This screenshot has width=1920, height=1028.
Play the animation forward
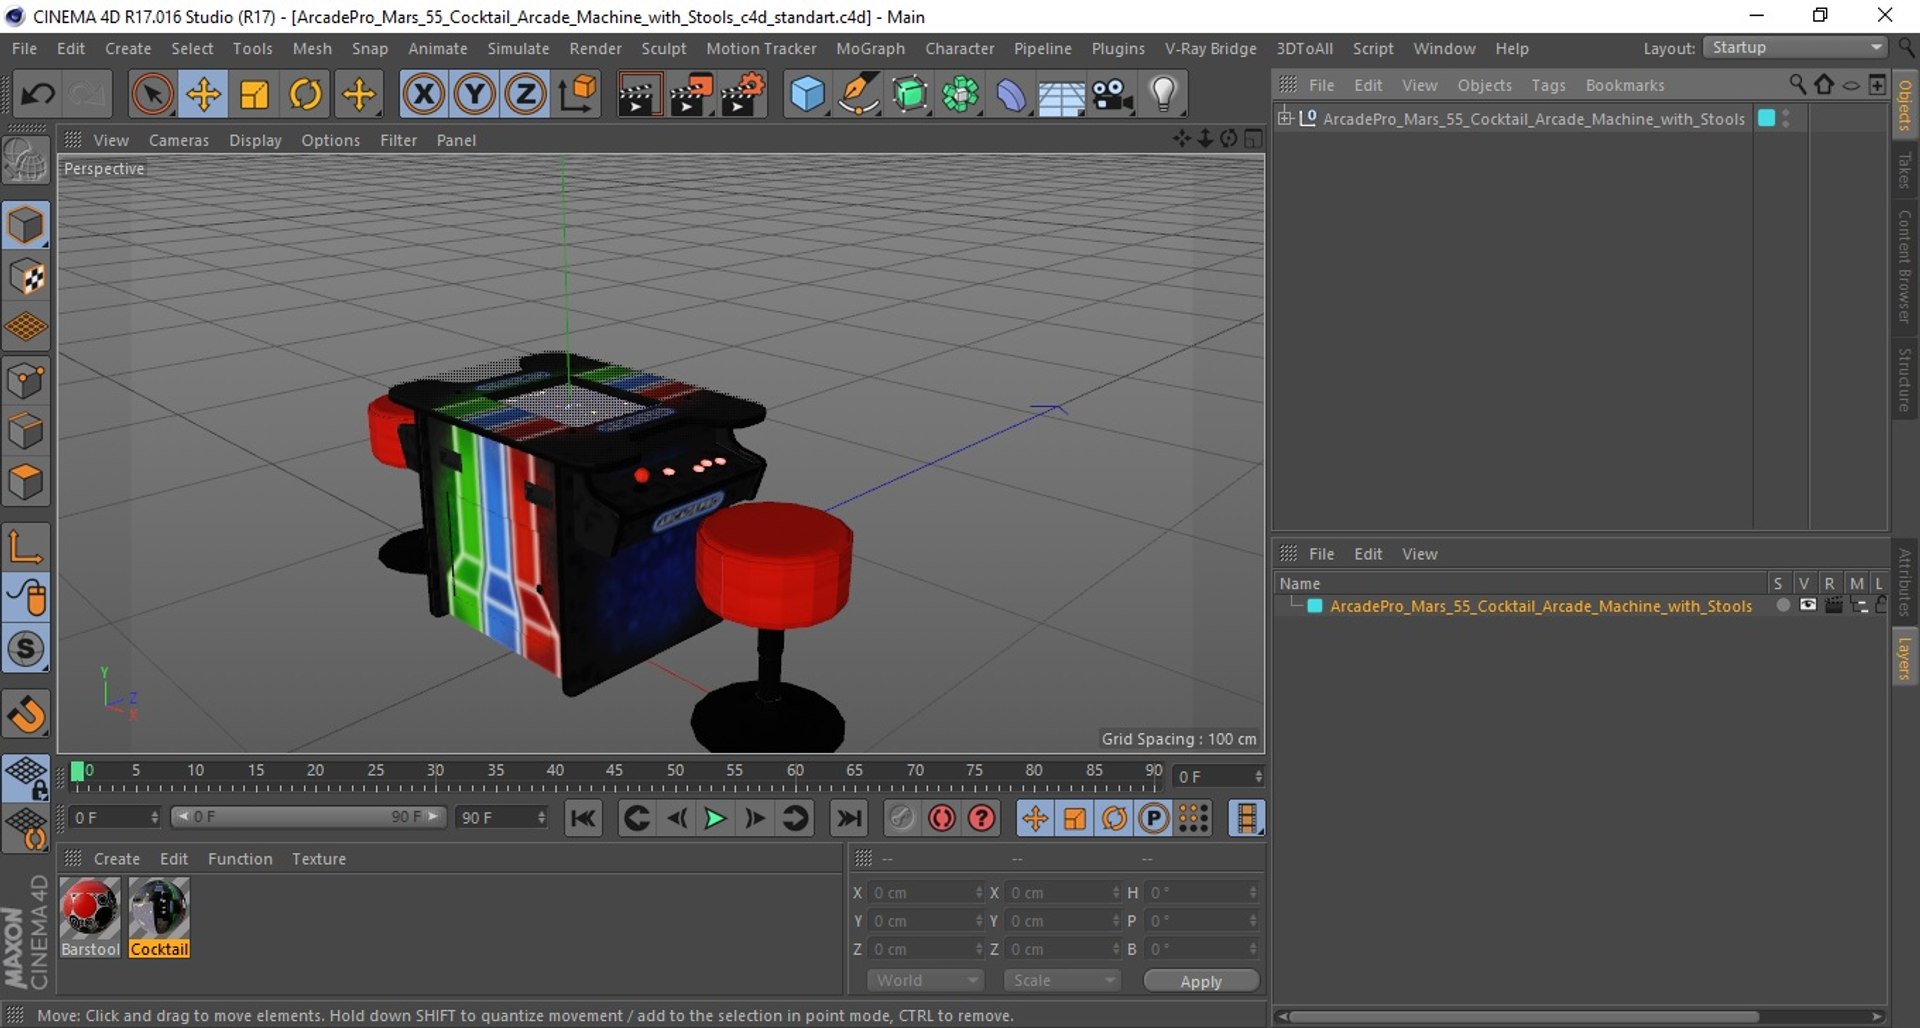[x=715, y=819]
